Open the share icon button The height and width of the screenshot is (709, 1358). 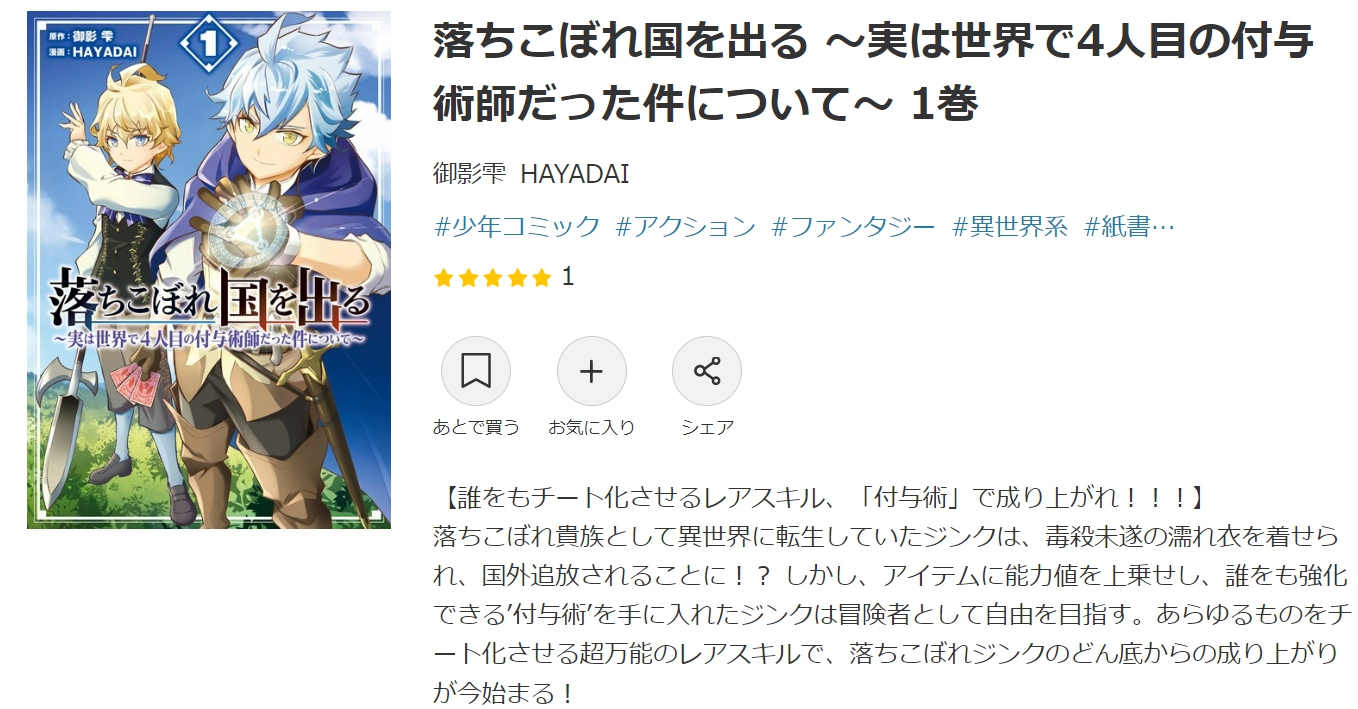[707, 372]
